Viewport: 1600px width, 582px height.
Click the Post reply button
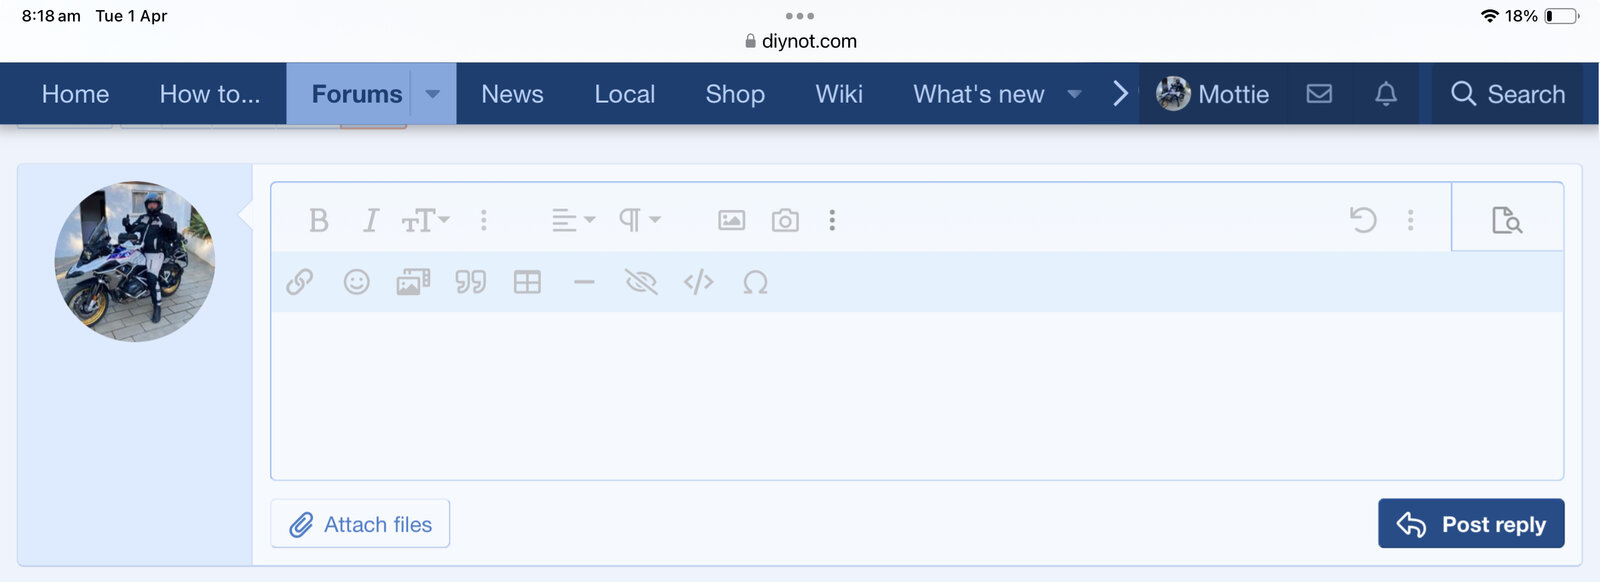1470,524
